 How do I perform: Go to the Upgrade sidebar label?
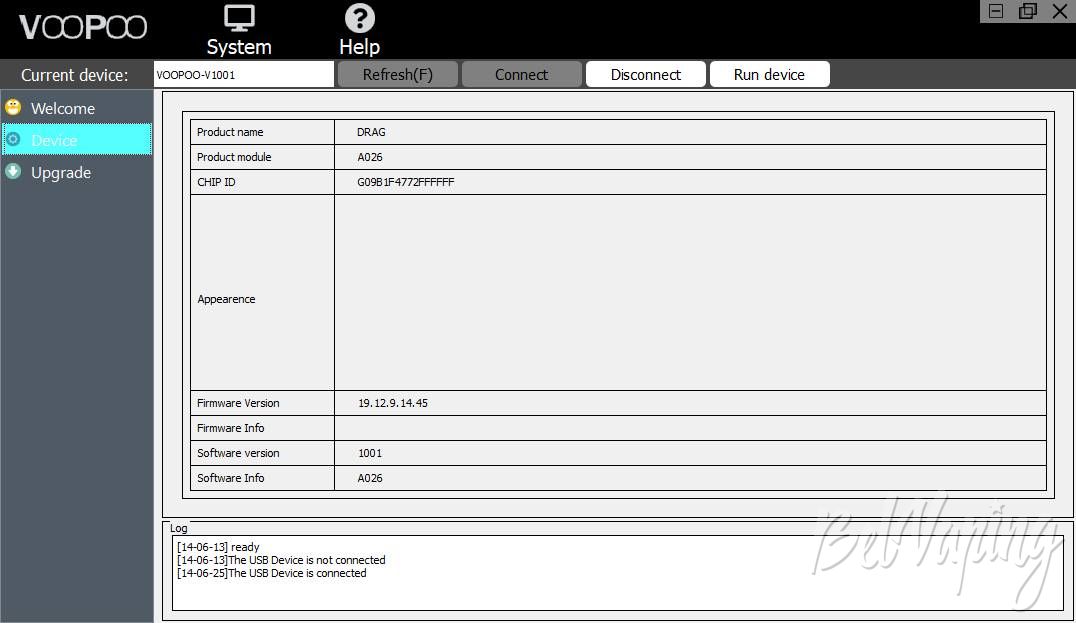click(x=61, y=173)
